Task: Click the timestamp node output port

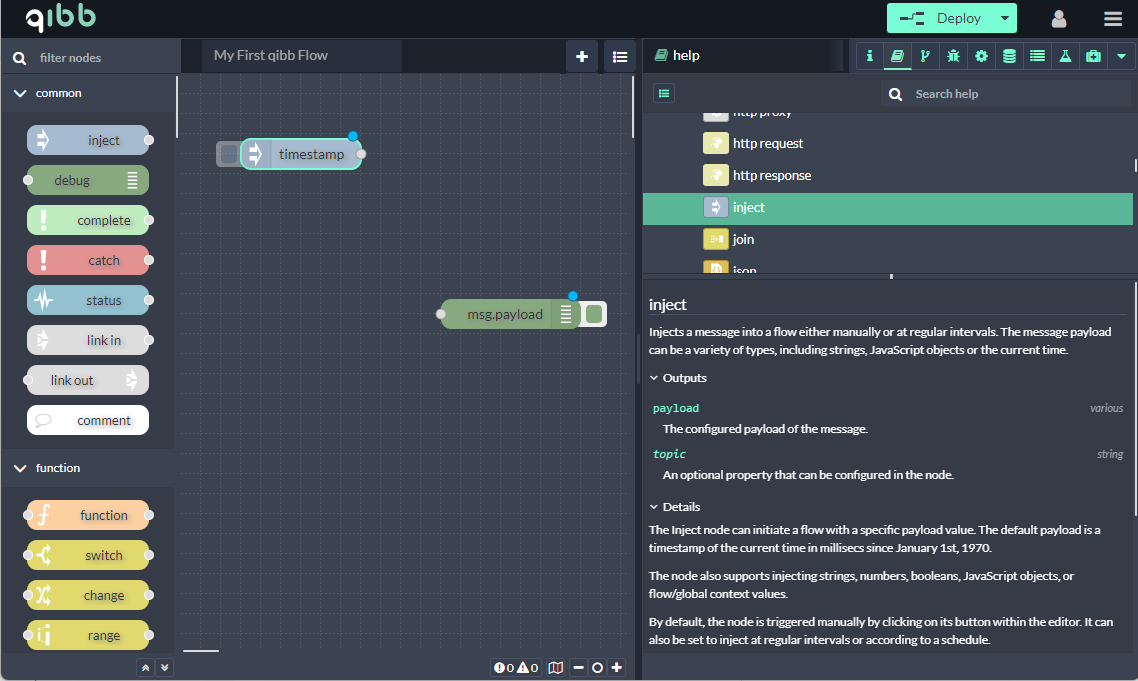Action: point(361,154)
